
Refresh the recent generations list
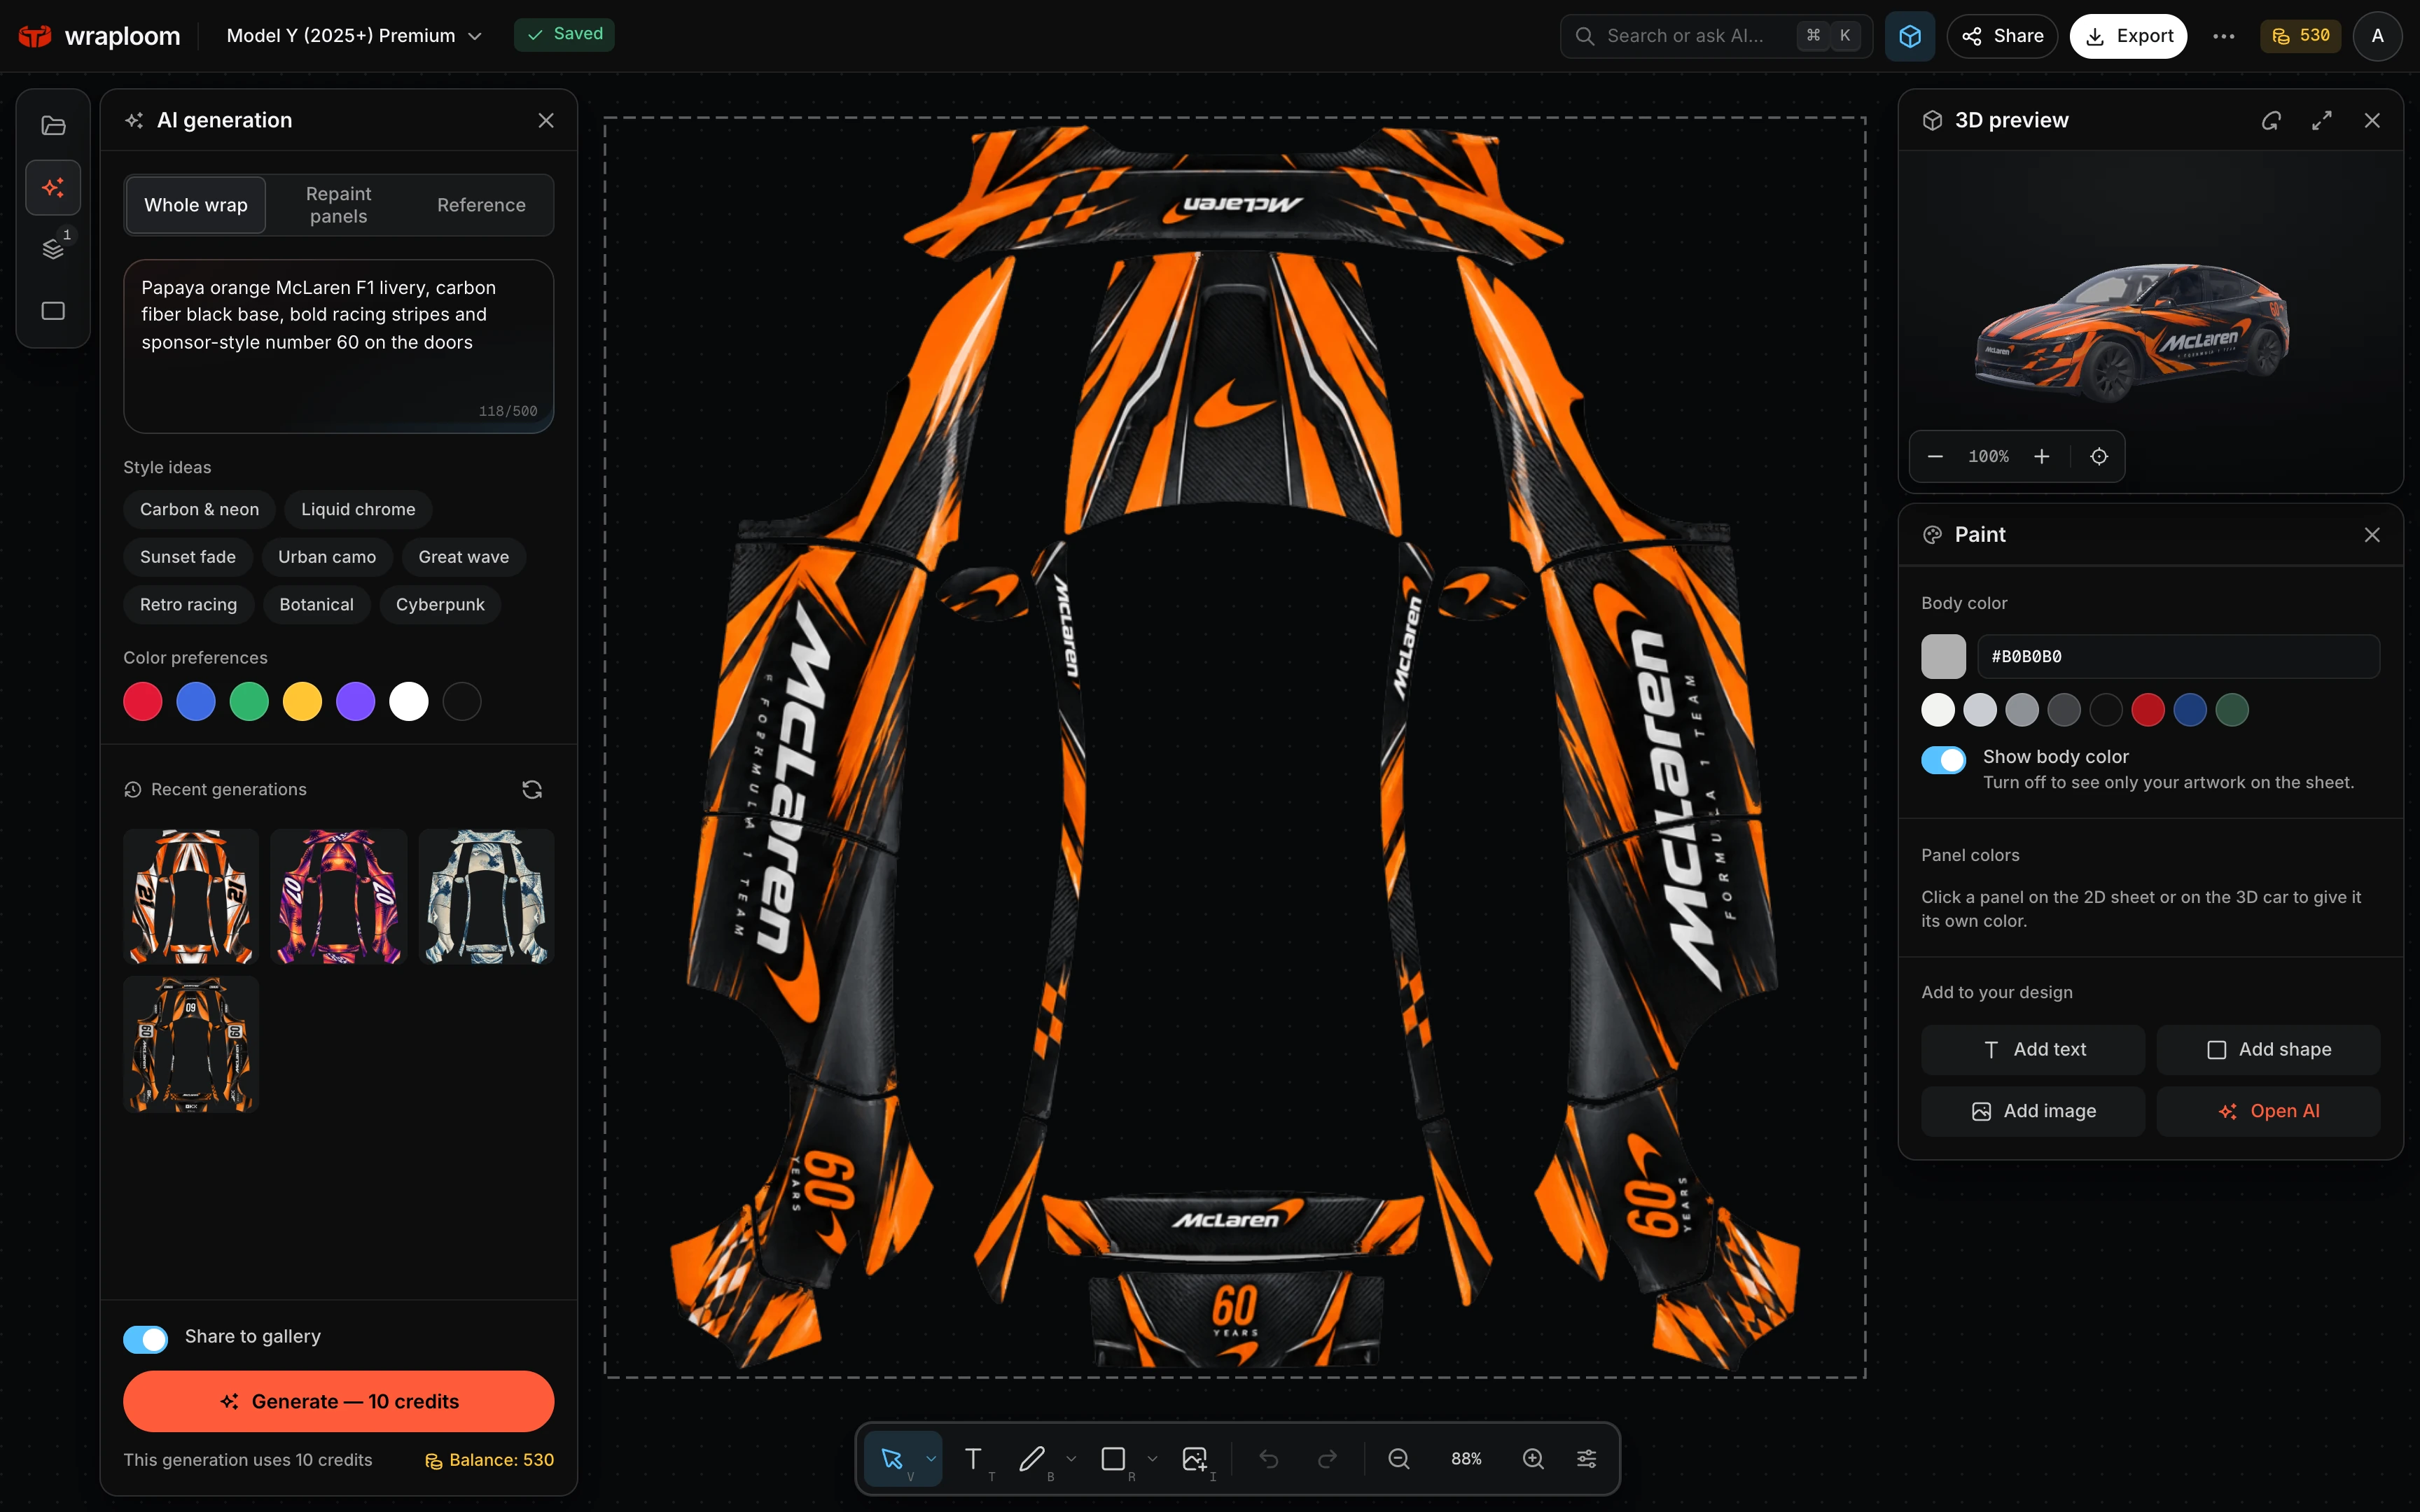(532, 790)
